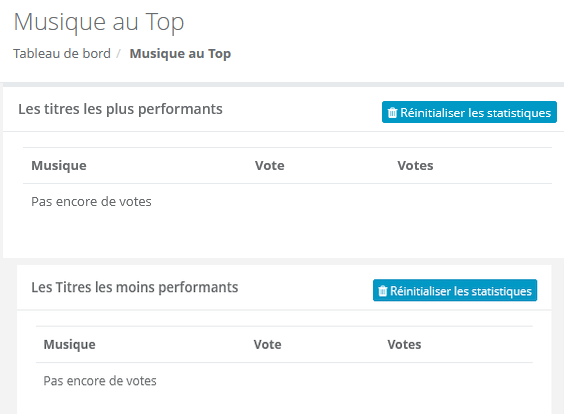Sort bottom table by Votes column
564x414 pixels.
(x=404, y=344)
